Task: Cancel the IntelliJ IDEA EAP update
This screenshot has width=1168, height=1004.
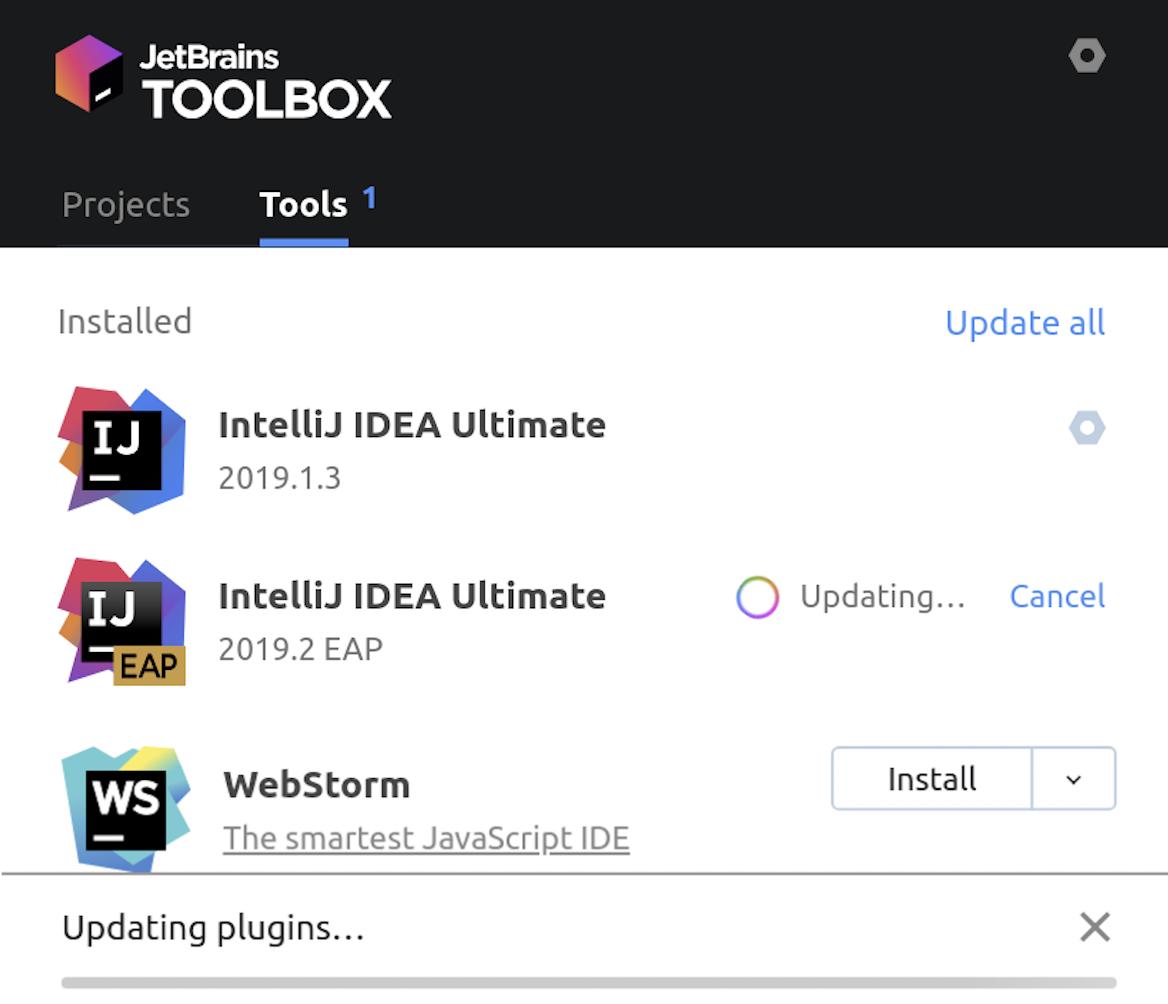Action: tap(1057, 597)
